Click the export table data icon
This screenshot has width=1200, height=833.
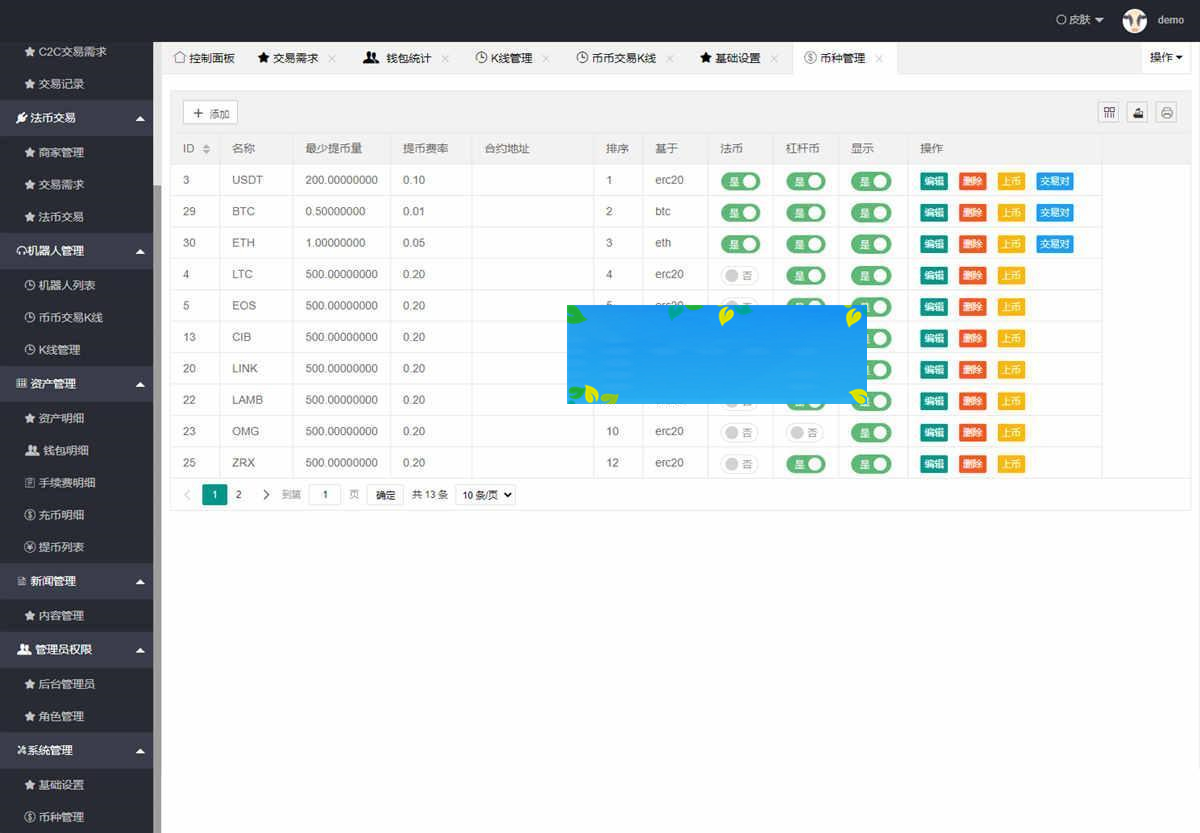pyautogui.click(x=1137, y=112)
